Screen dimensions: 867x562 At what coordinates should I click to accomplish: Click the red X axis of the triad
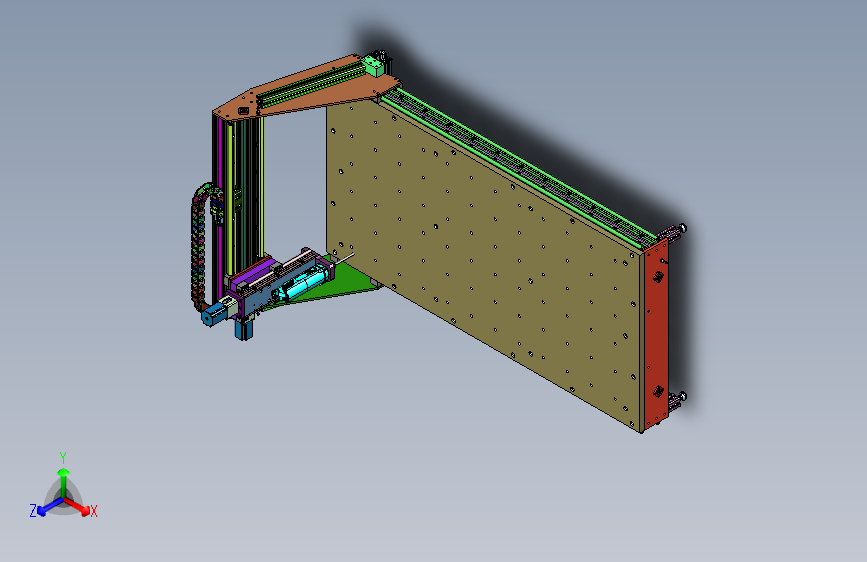click(x=77, y=506)
